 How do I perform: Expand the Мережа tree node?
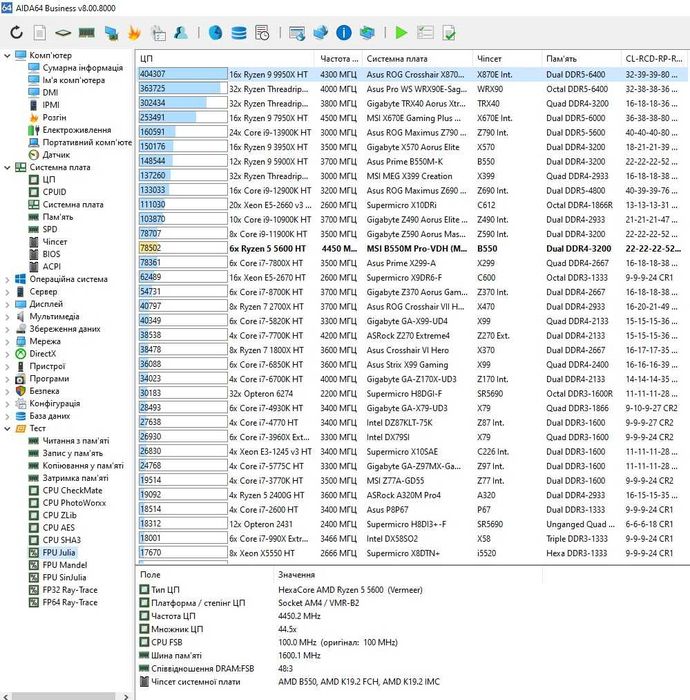coord(7,342)
